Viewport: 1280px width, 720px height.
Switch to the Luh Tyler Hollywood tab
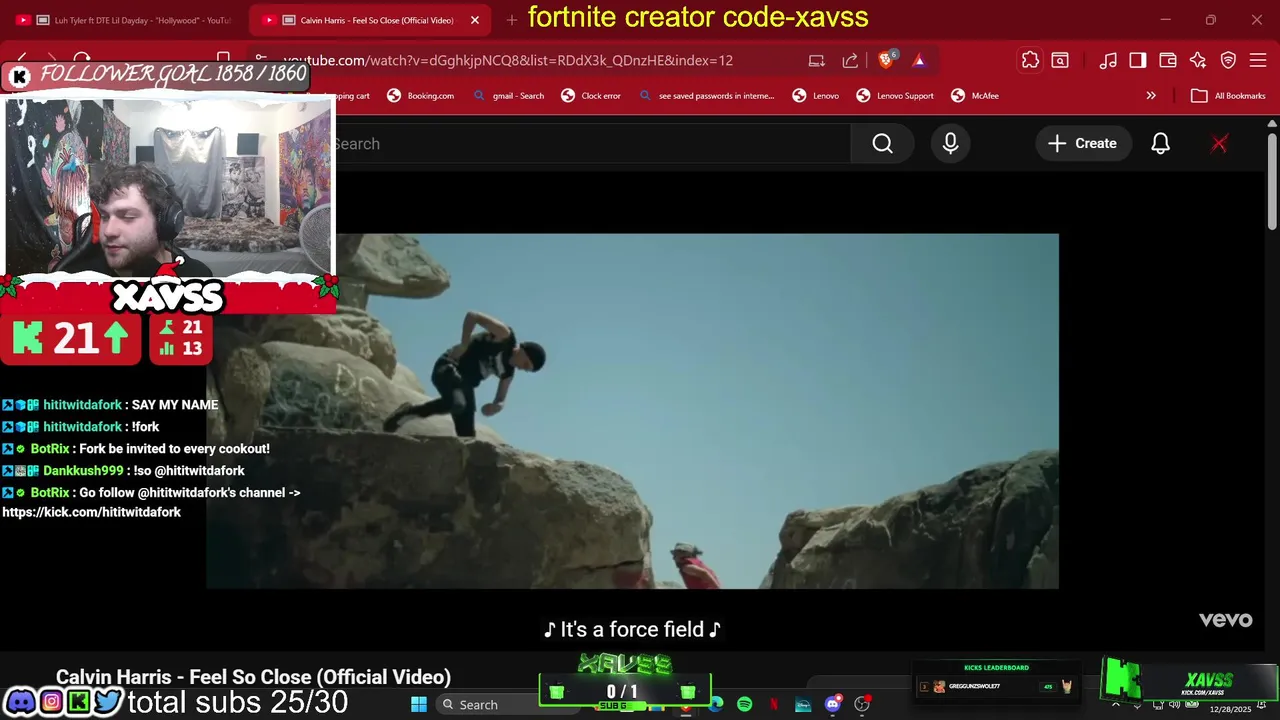click(123, 20)
